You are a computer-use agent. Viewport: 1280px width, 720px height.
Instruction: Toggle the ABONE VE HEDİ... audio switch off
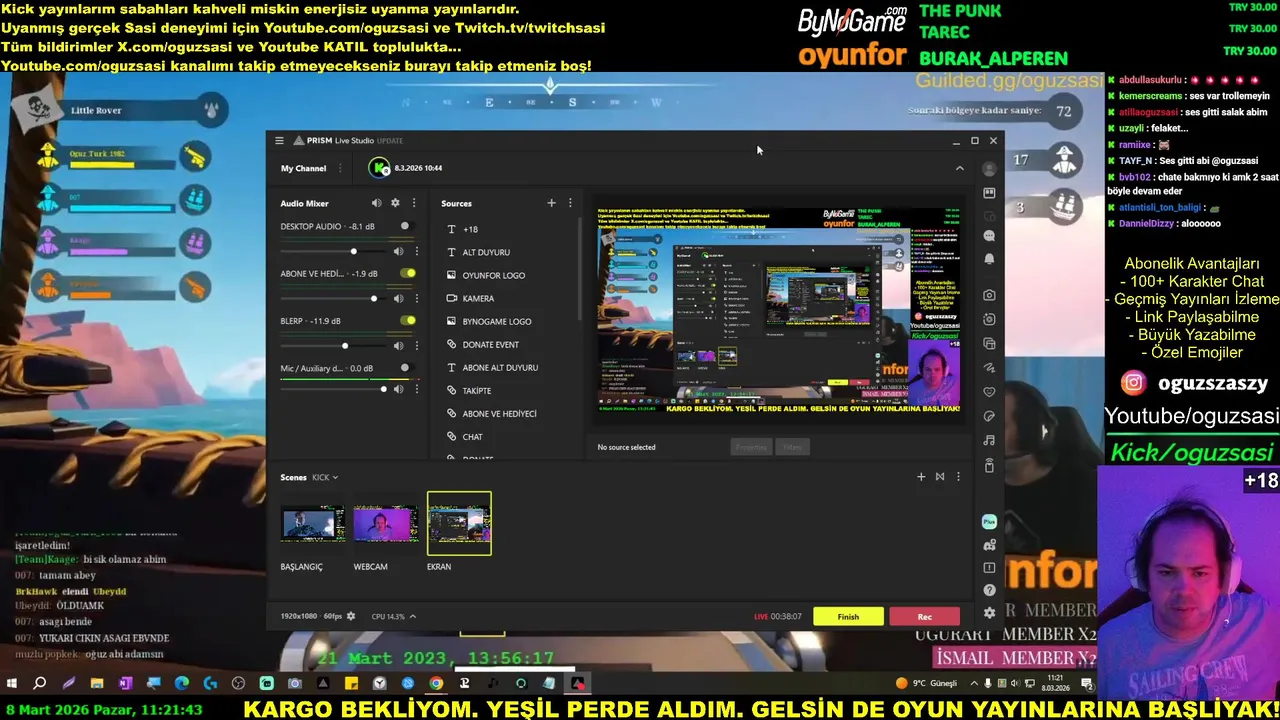pyautogui.click(x=408, y=273)
